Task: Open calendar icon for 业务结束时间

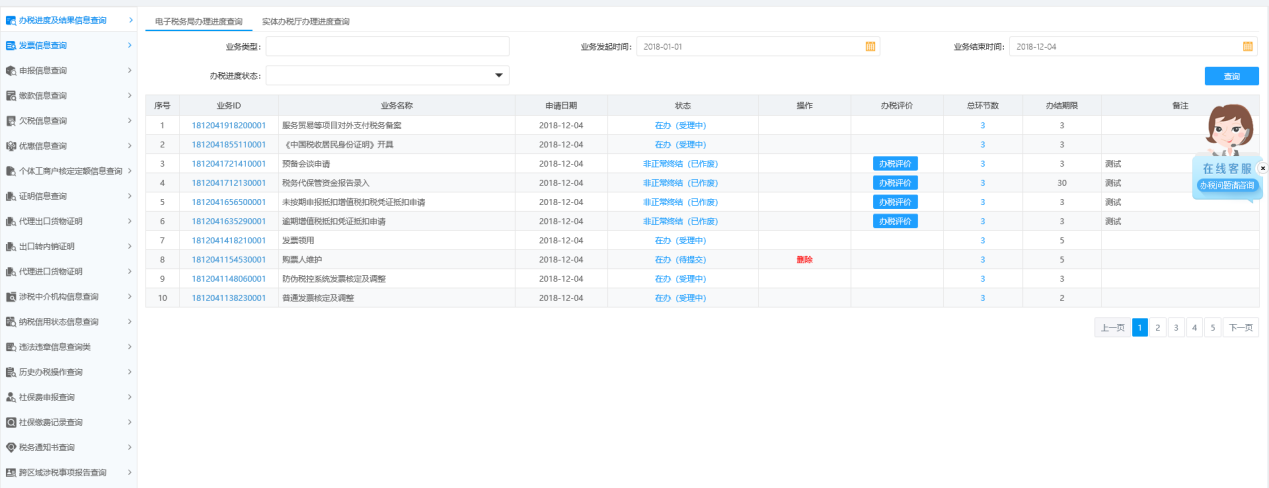Action: (x=1247, y=46)
